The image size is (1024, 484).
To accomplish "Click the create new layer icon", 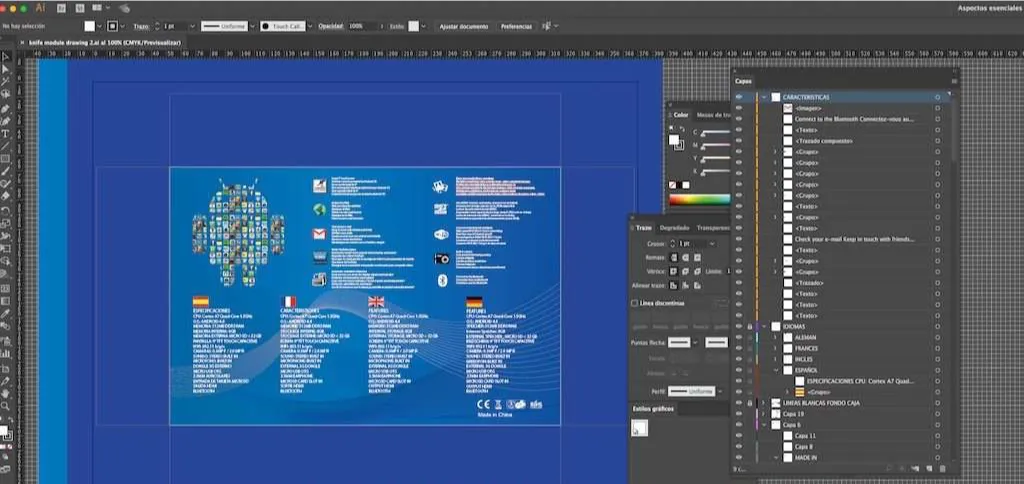I will pos(929,468).
